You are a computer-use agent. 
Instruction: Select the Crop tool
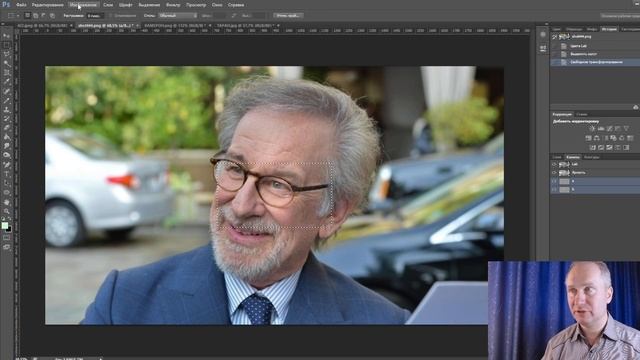click(7, 73)
